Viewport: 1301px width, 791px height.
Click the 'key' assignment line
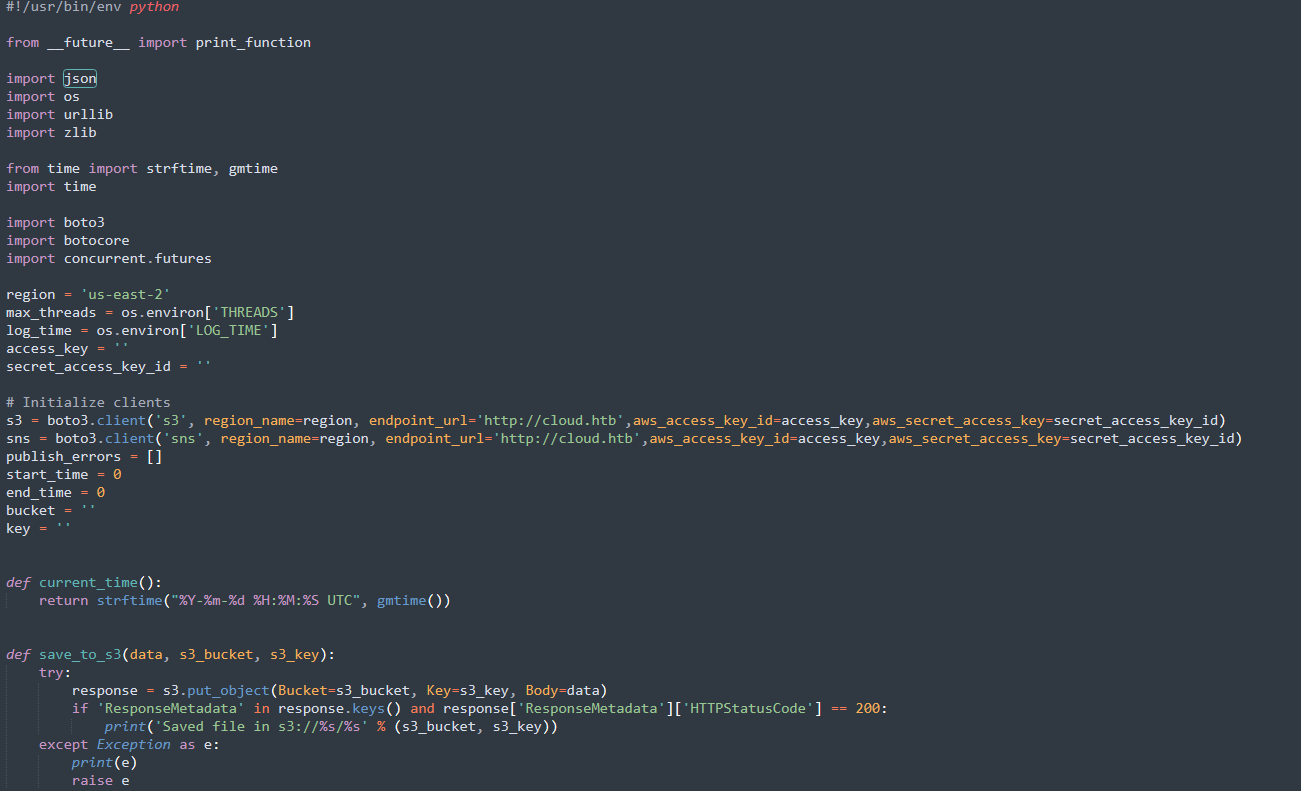[x=39, y=529]
